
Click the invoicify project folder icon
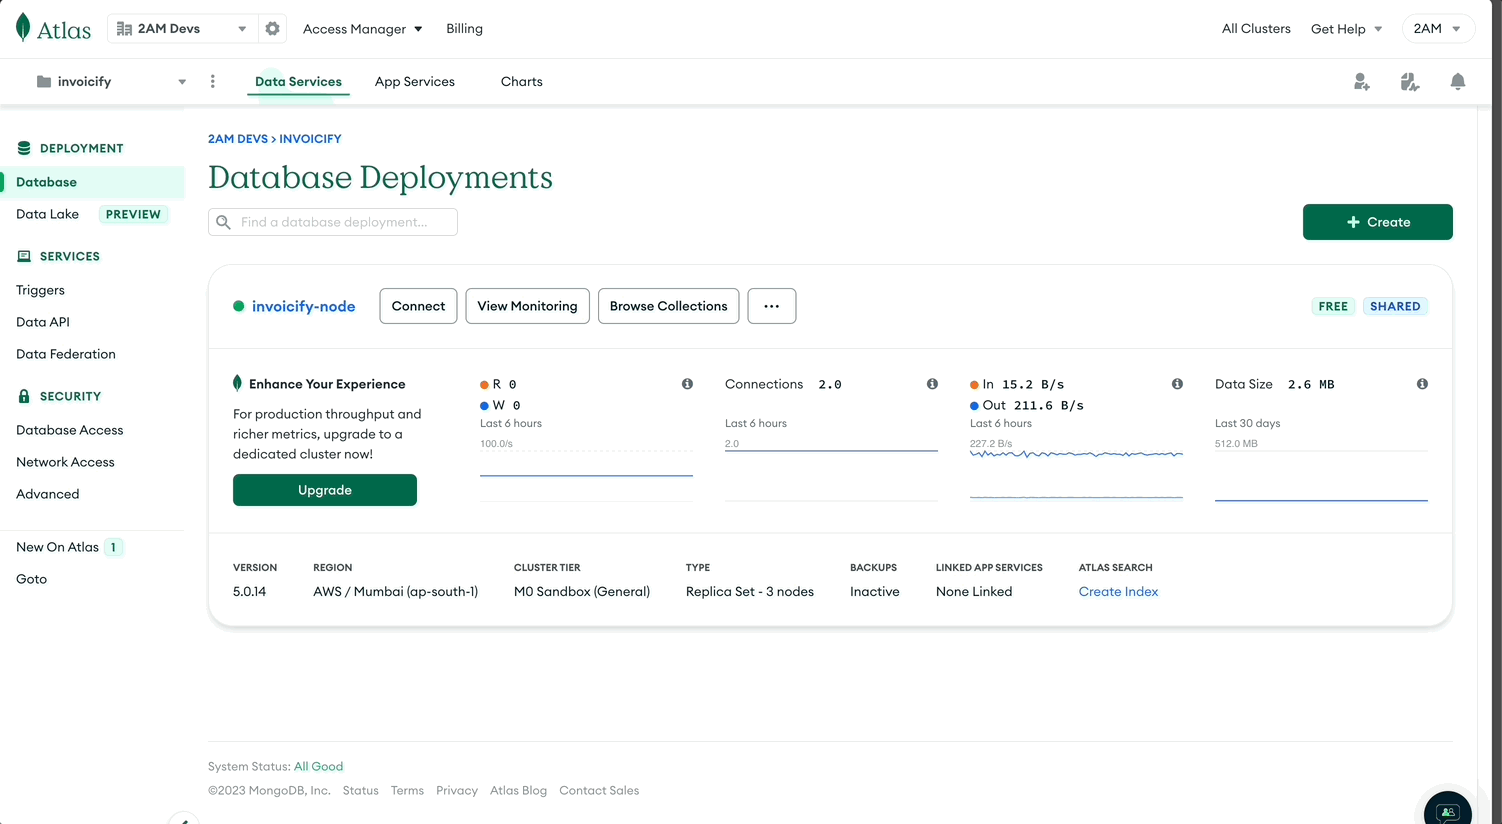coord(44,82)
